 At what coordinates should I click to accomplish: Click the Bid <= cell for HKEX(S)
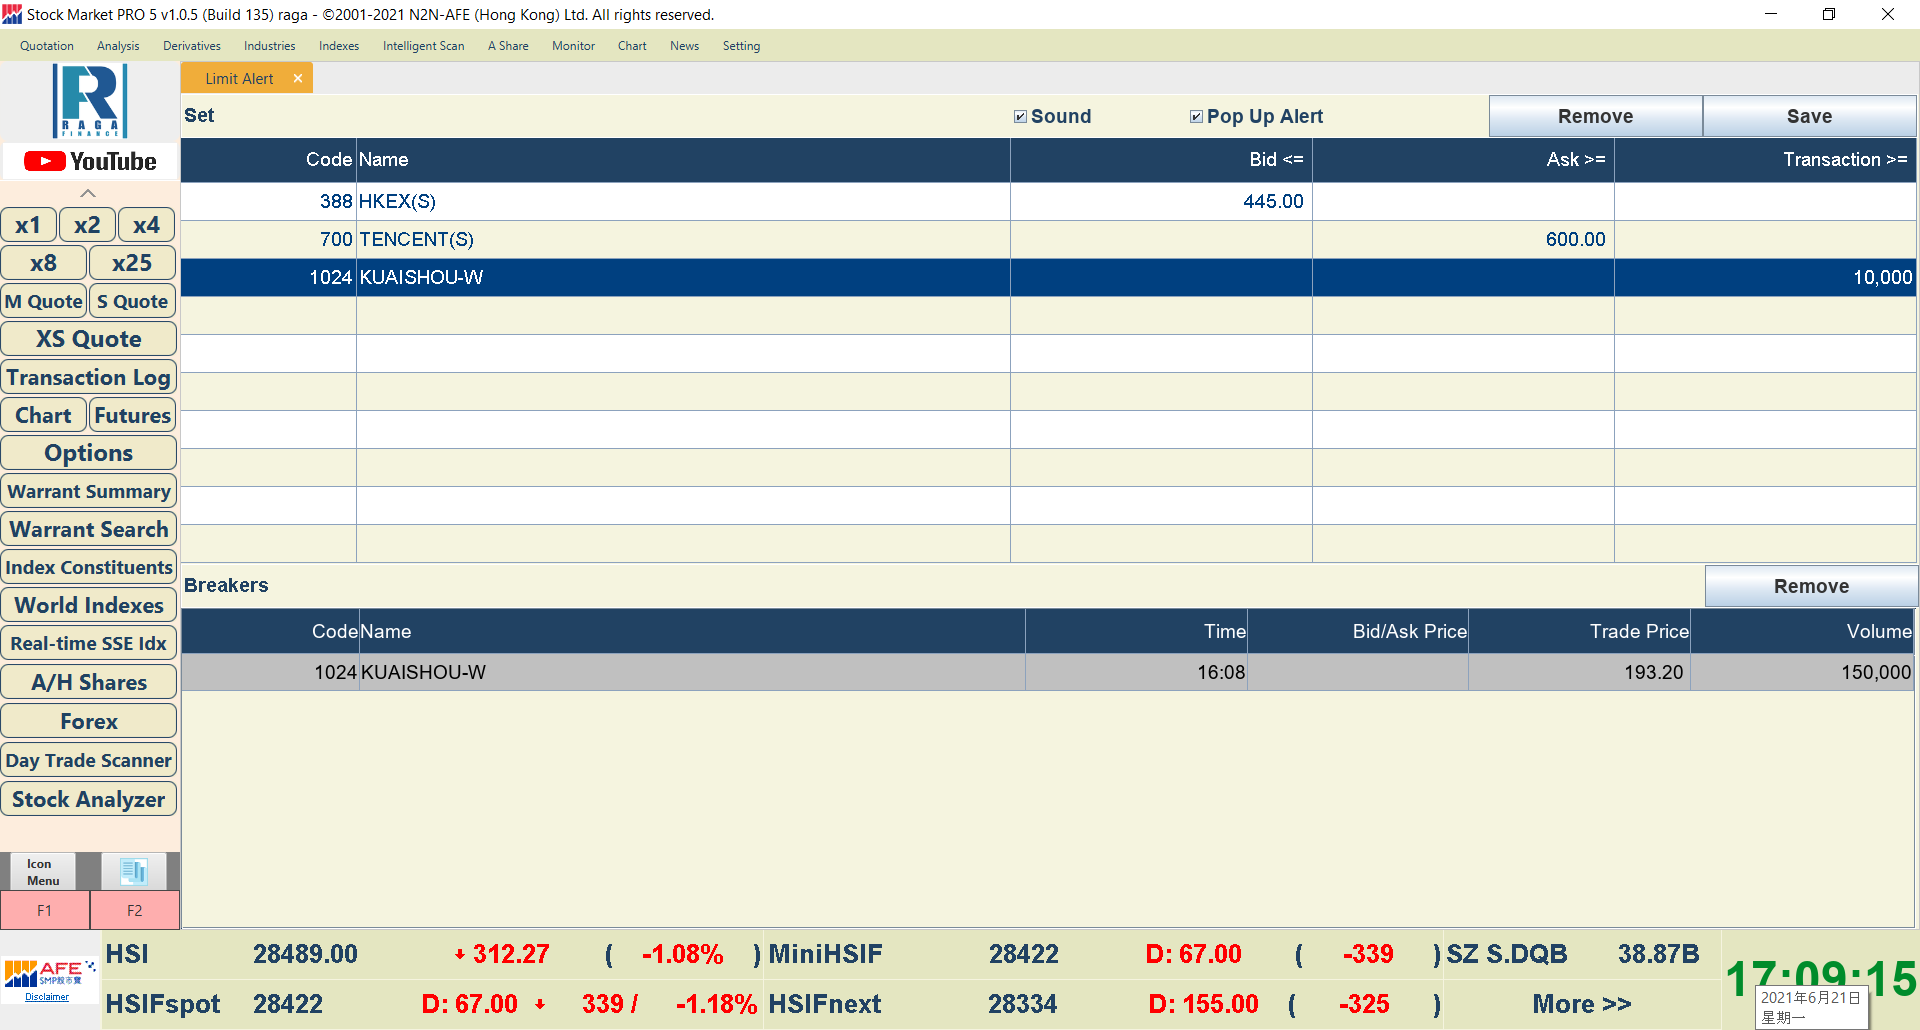pos(1160,201)
